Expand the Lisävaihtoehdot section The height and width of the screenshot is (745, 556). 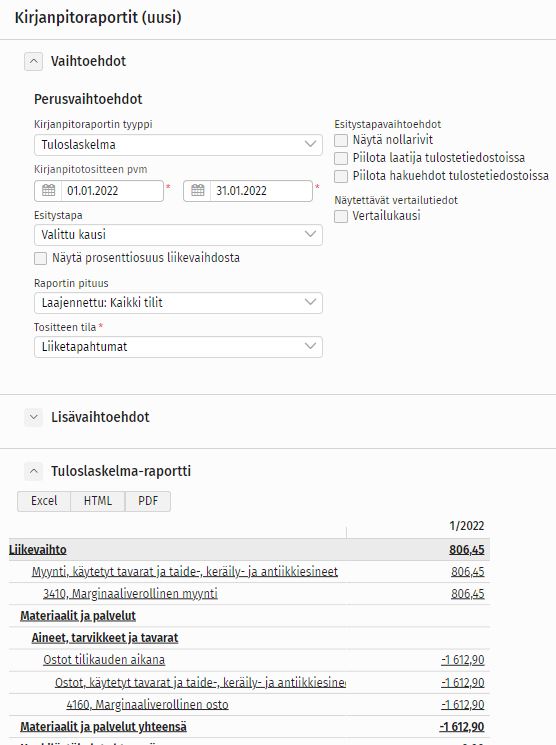(33, 417)
